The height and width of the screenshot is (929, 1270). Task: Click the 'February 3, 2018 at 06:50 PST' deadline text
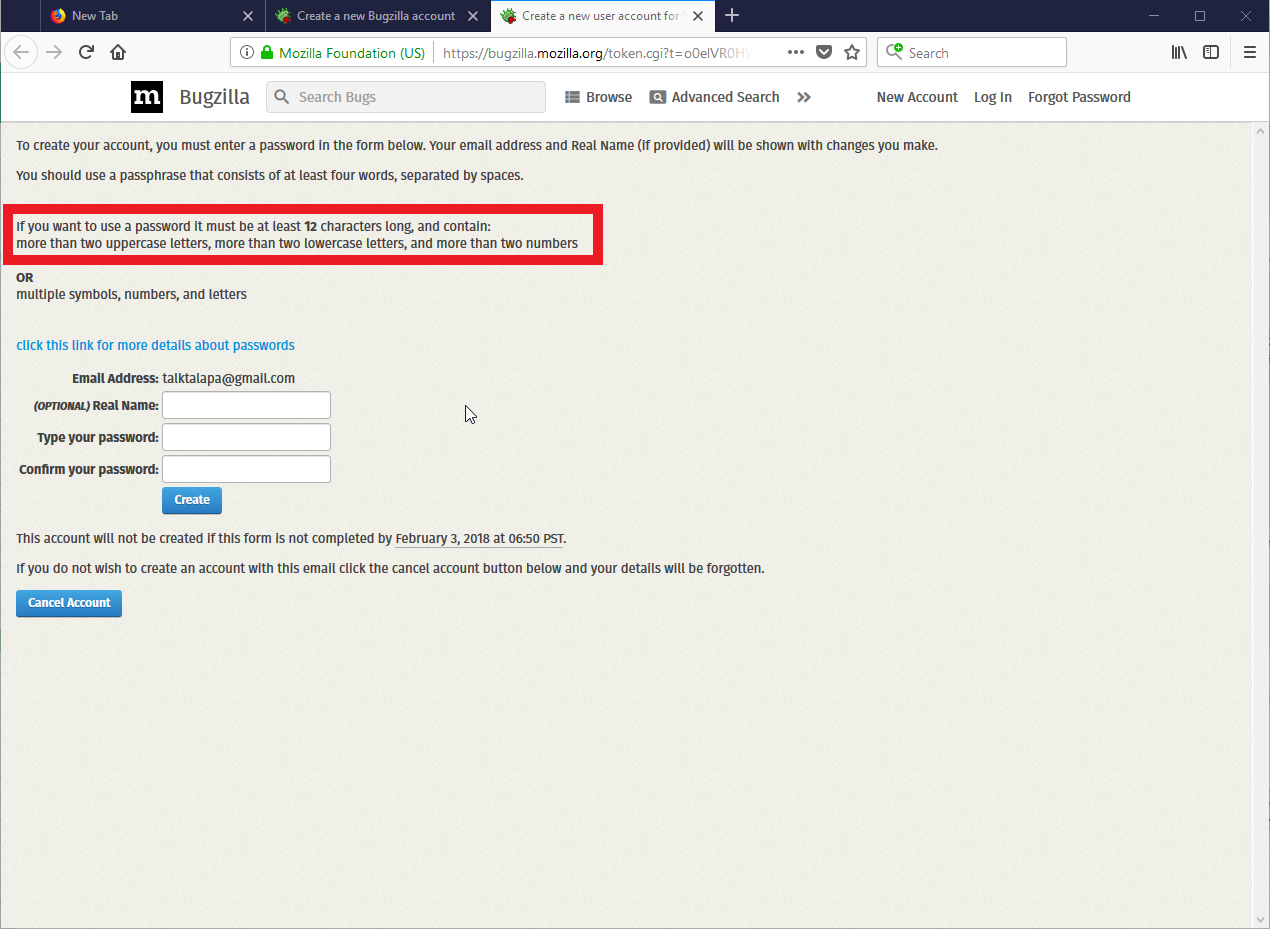(479, 538)
